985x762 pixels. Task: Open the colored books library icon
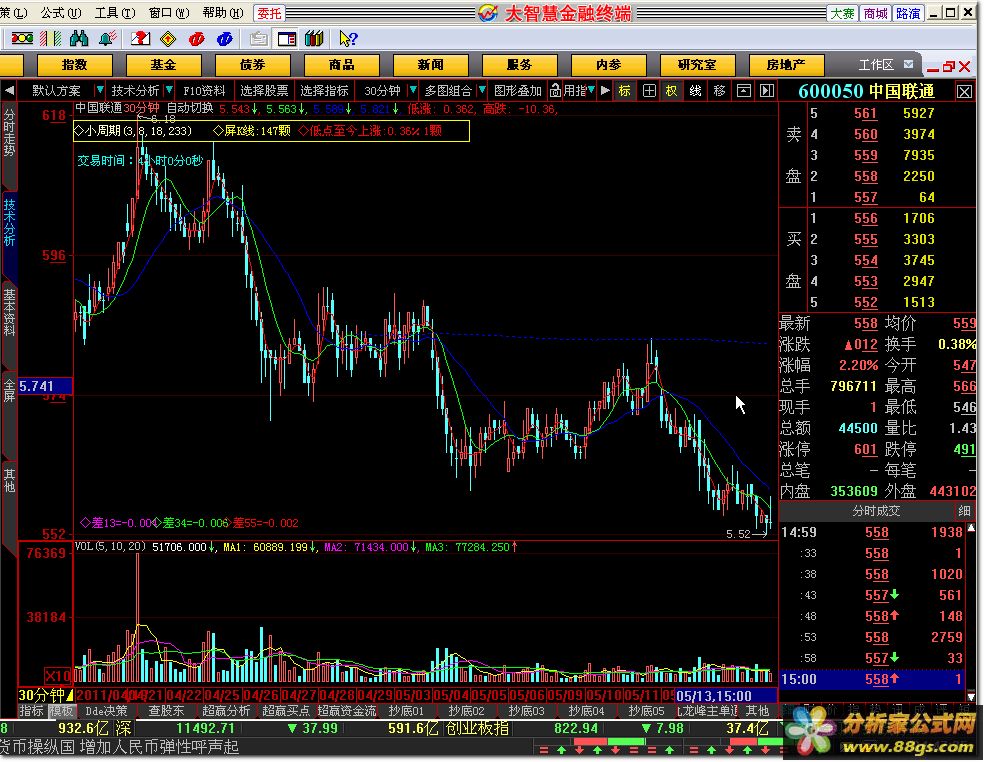[314, 39]
